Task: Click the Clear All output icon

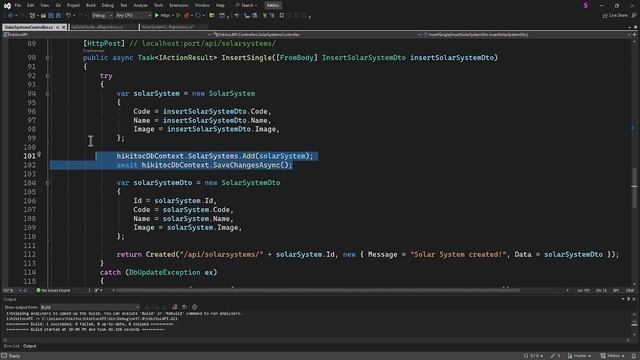Action: [175, 307]
